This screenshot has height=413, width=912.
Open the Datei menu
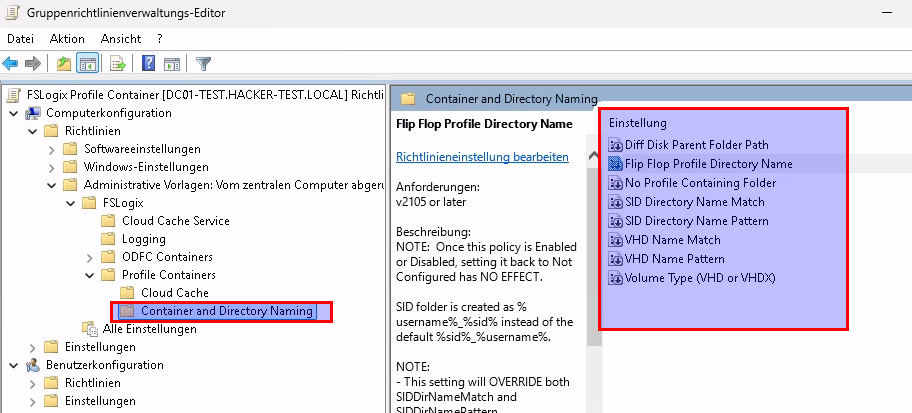point(21,38)
